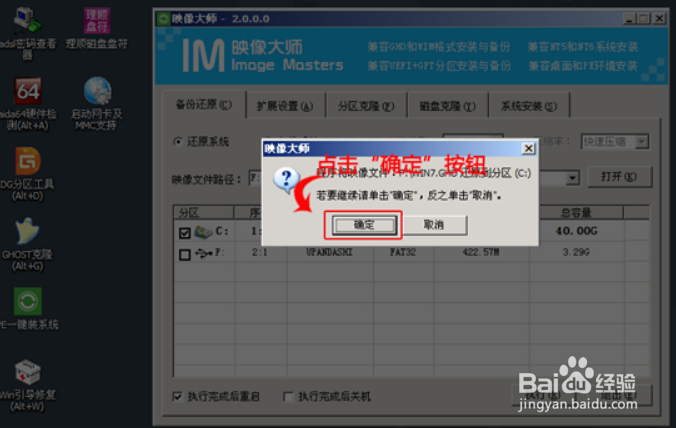
Task: Open 启动网卡及MMC支持 desktop icon
Action: (97, 103)
